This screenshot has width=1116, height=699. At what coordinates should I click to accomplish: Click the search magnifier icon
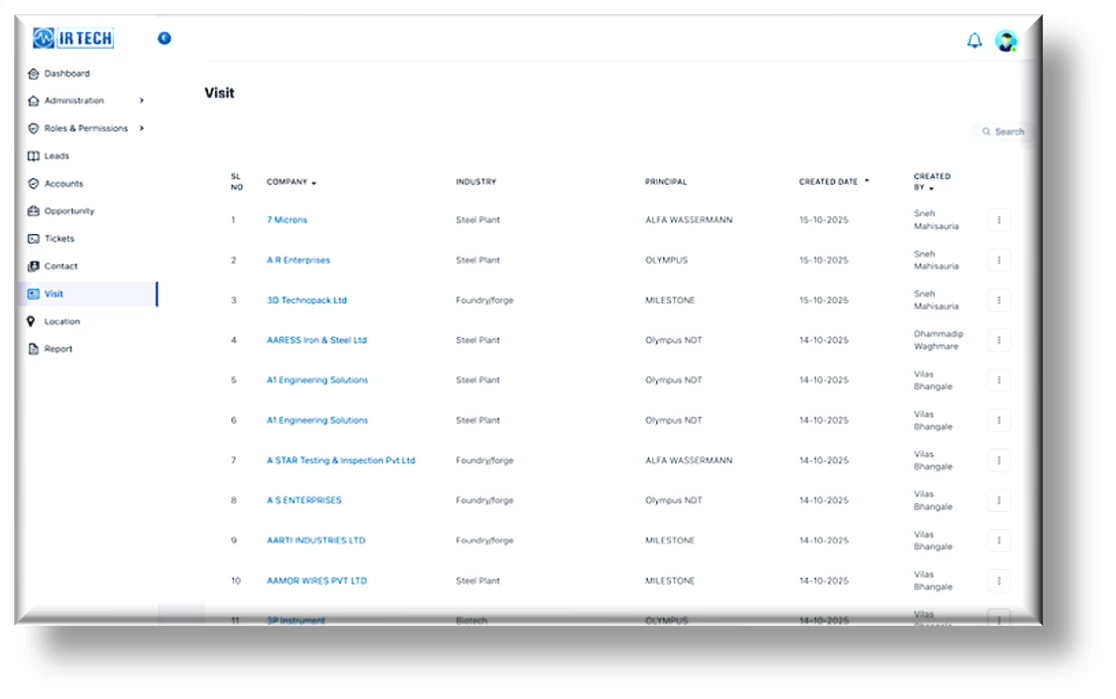986,132
